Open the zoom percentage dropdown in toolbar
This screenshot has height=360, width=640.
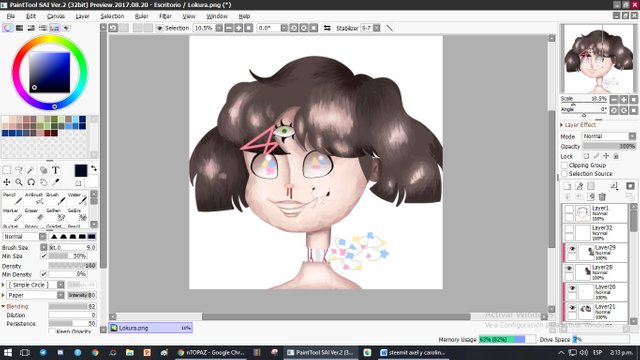[x=219, y=28]
